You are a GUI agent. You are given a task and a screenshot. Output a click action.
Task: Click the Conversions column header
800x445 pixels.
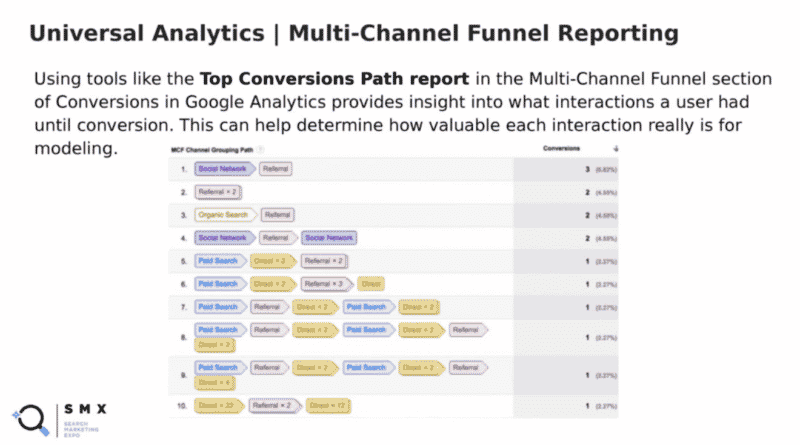pos(561,149)
